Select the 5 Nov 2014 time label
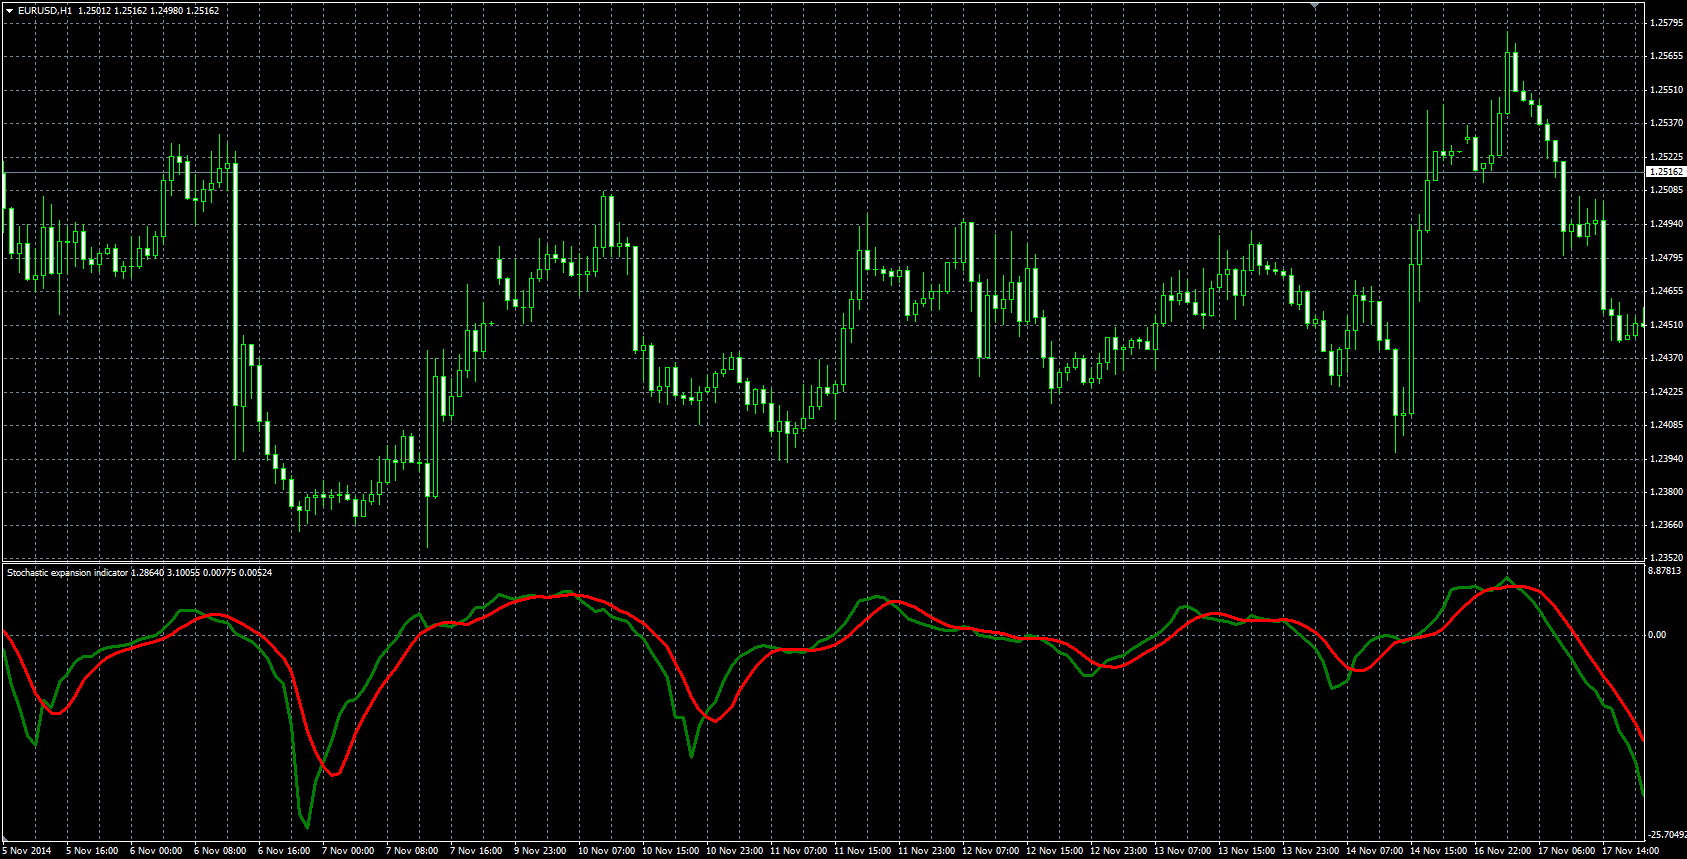Viewport: 1687px width, 859px height. (27, 851)
